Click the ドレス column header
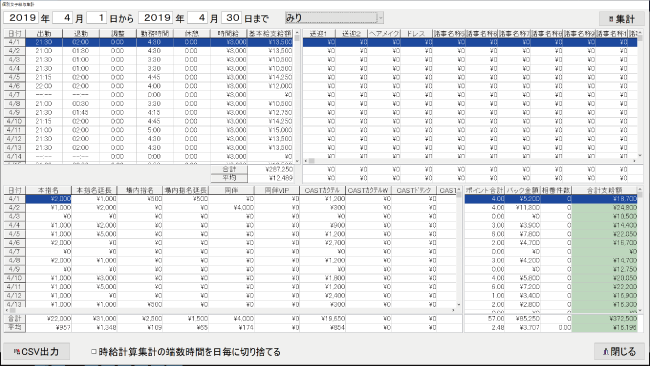Screen dimensions: 650x366 (x=417, y=33)
